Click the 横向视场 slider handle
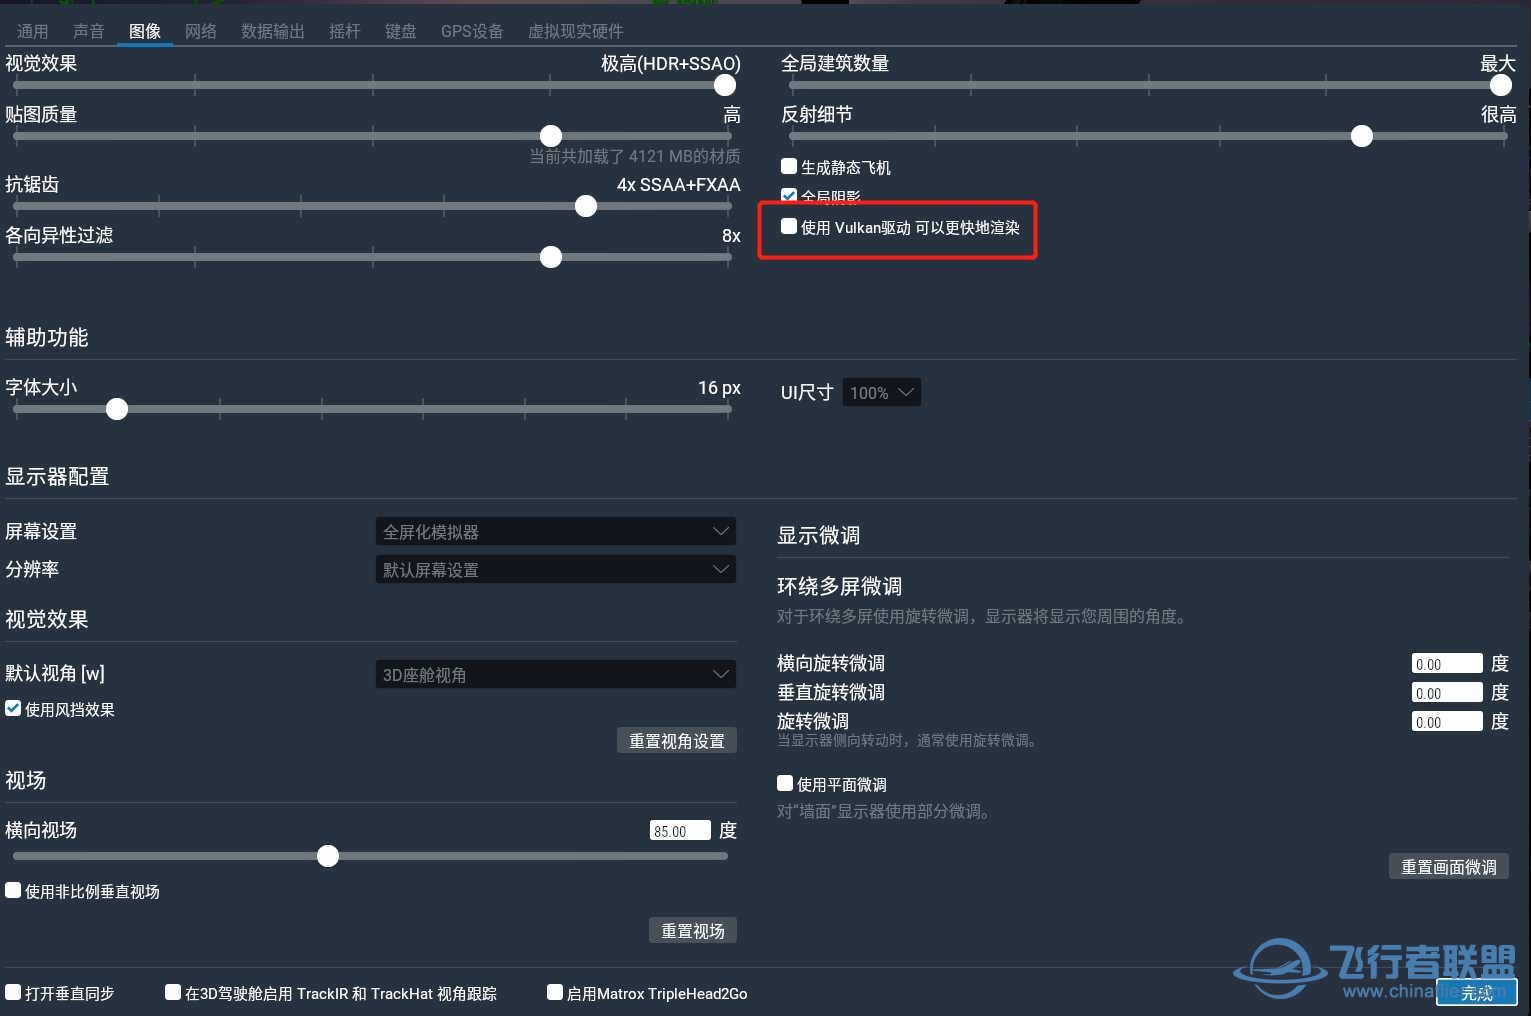 pos(328,856)
